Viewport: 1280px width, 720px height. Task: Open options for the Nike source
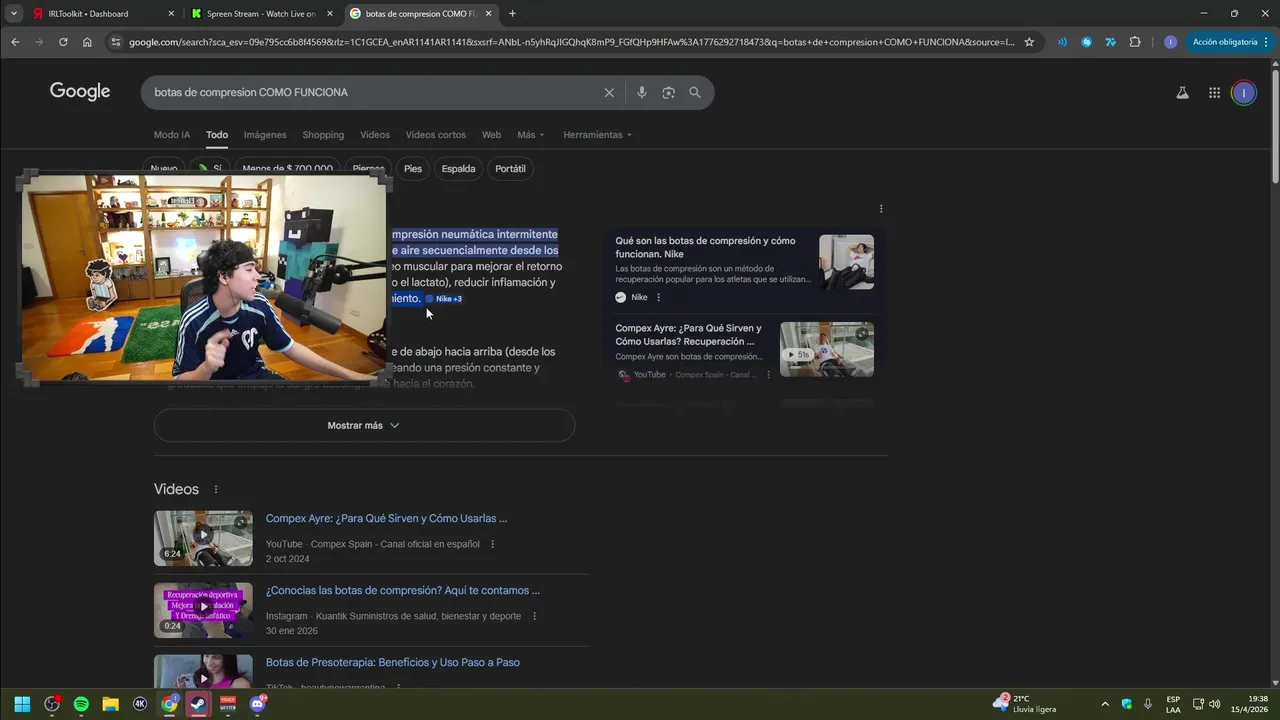(x=658, y=297)
